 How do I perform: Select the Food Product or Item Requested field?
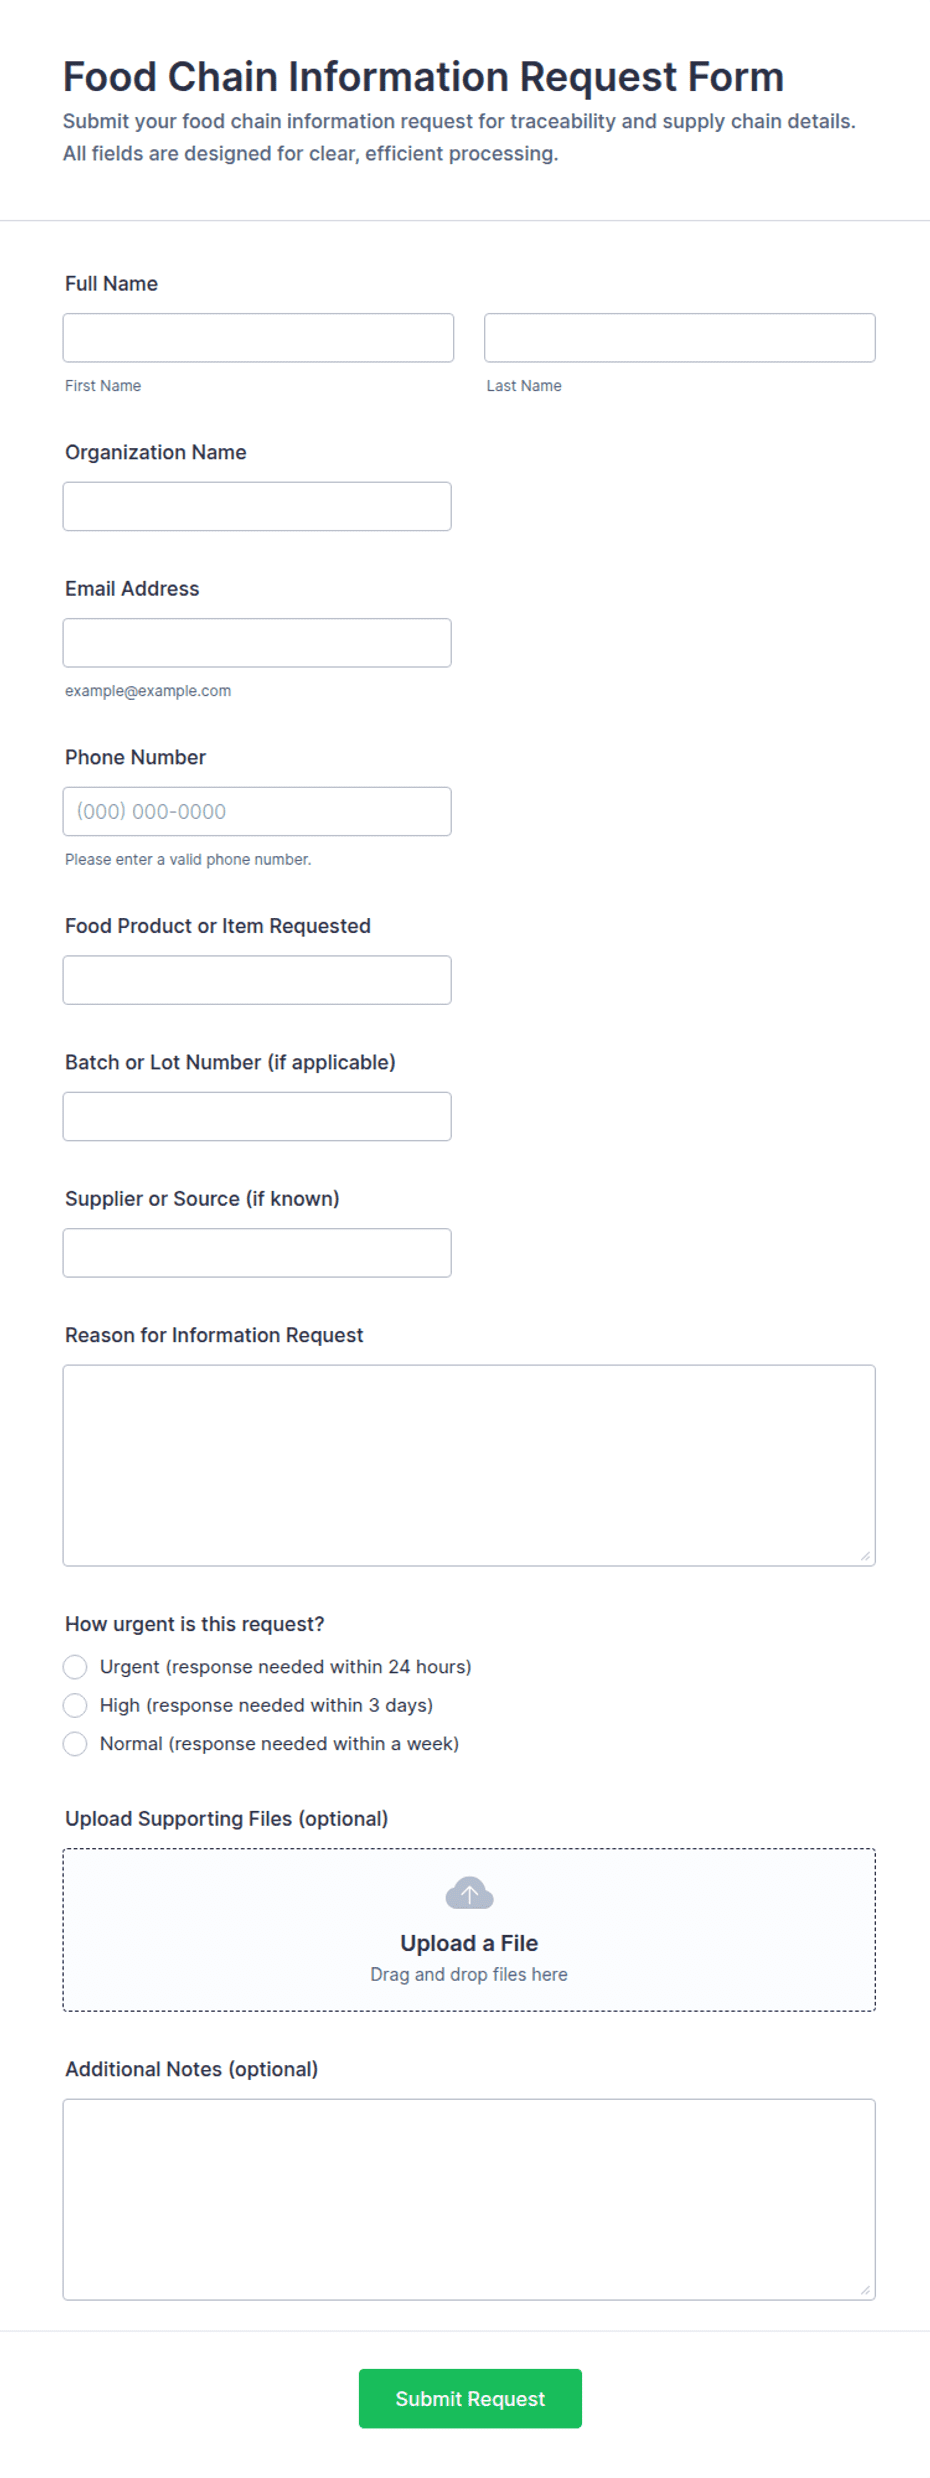[x=257, y=980]
